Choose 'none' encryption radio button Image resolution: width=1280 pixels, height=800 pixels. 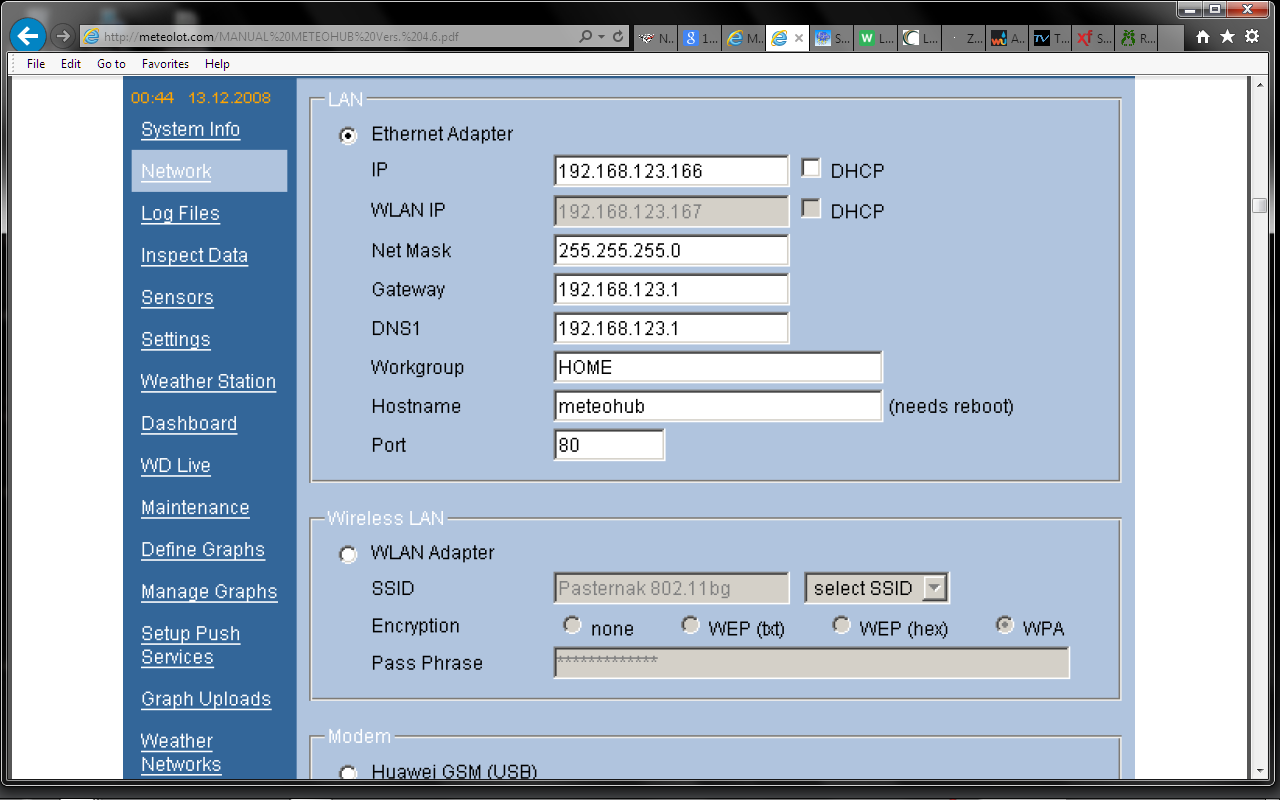click(x=572, y=626)
